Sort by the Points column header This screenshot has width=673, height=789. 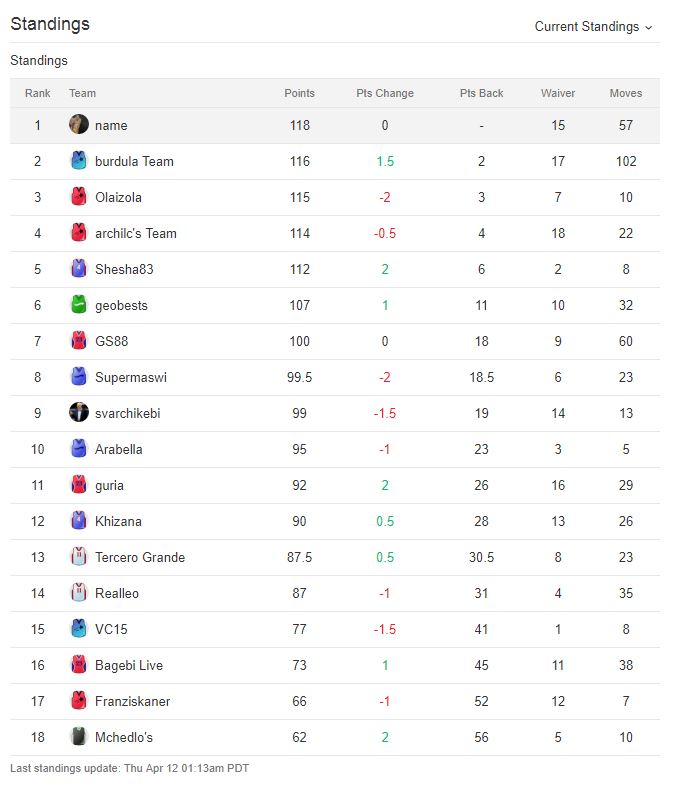[x=299, y=93]
